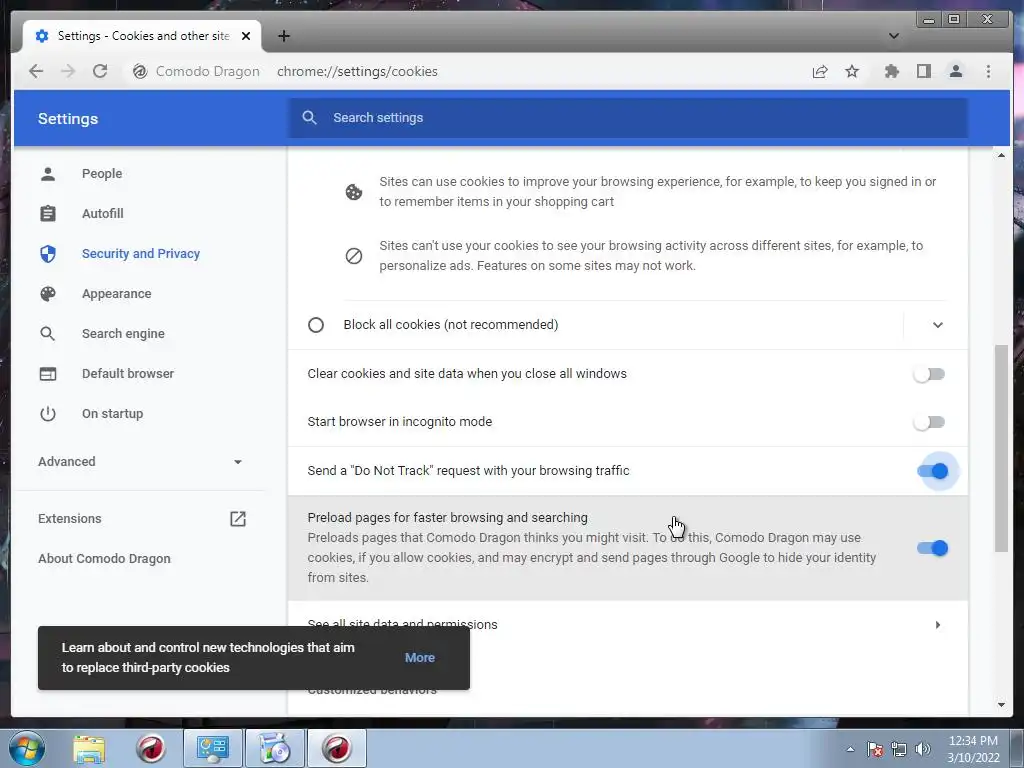Click the address bar URL chrome://settings/cookies
The height and width of the screenshot is (768, 1024).
(357, 71)
